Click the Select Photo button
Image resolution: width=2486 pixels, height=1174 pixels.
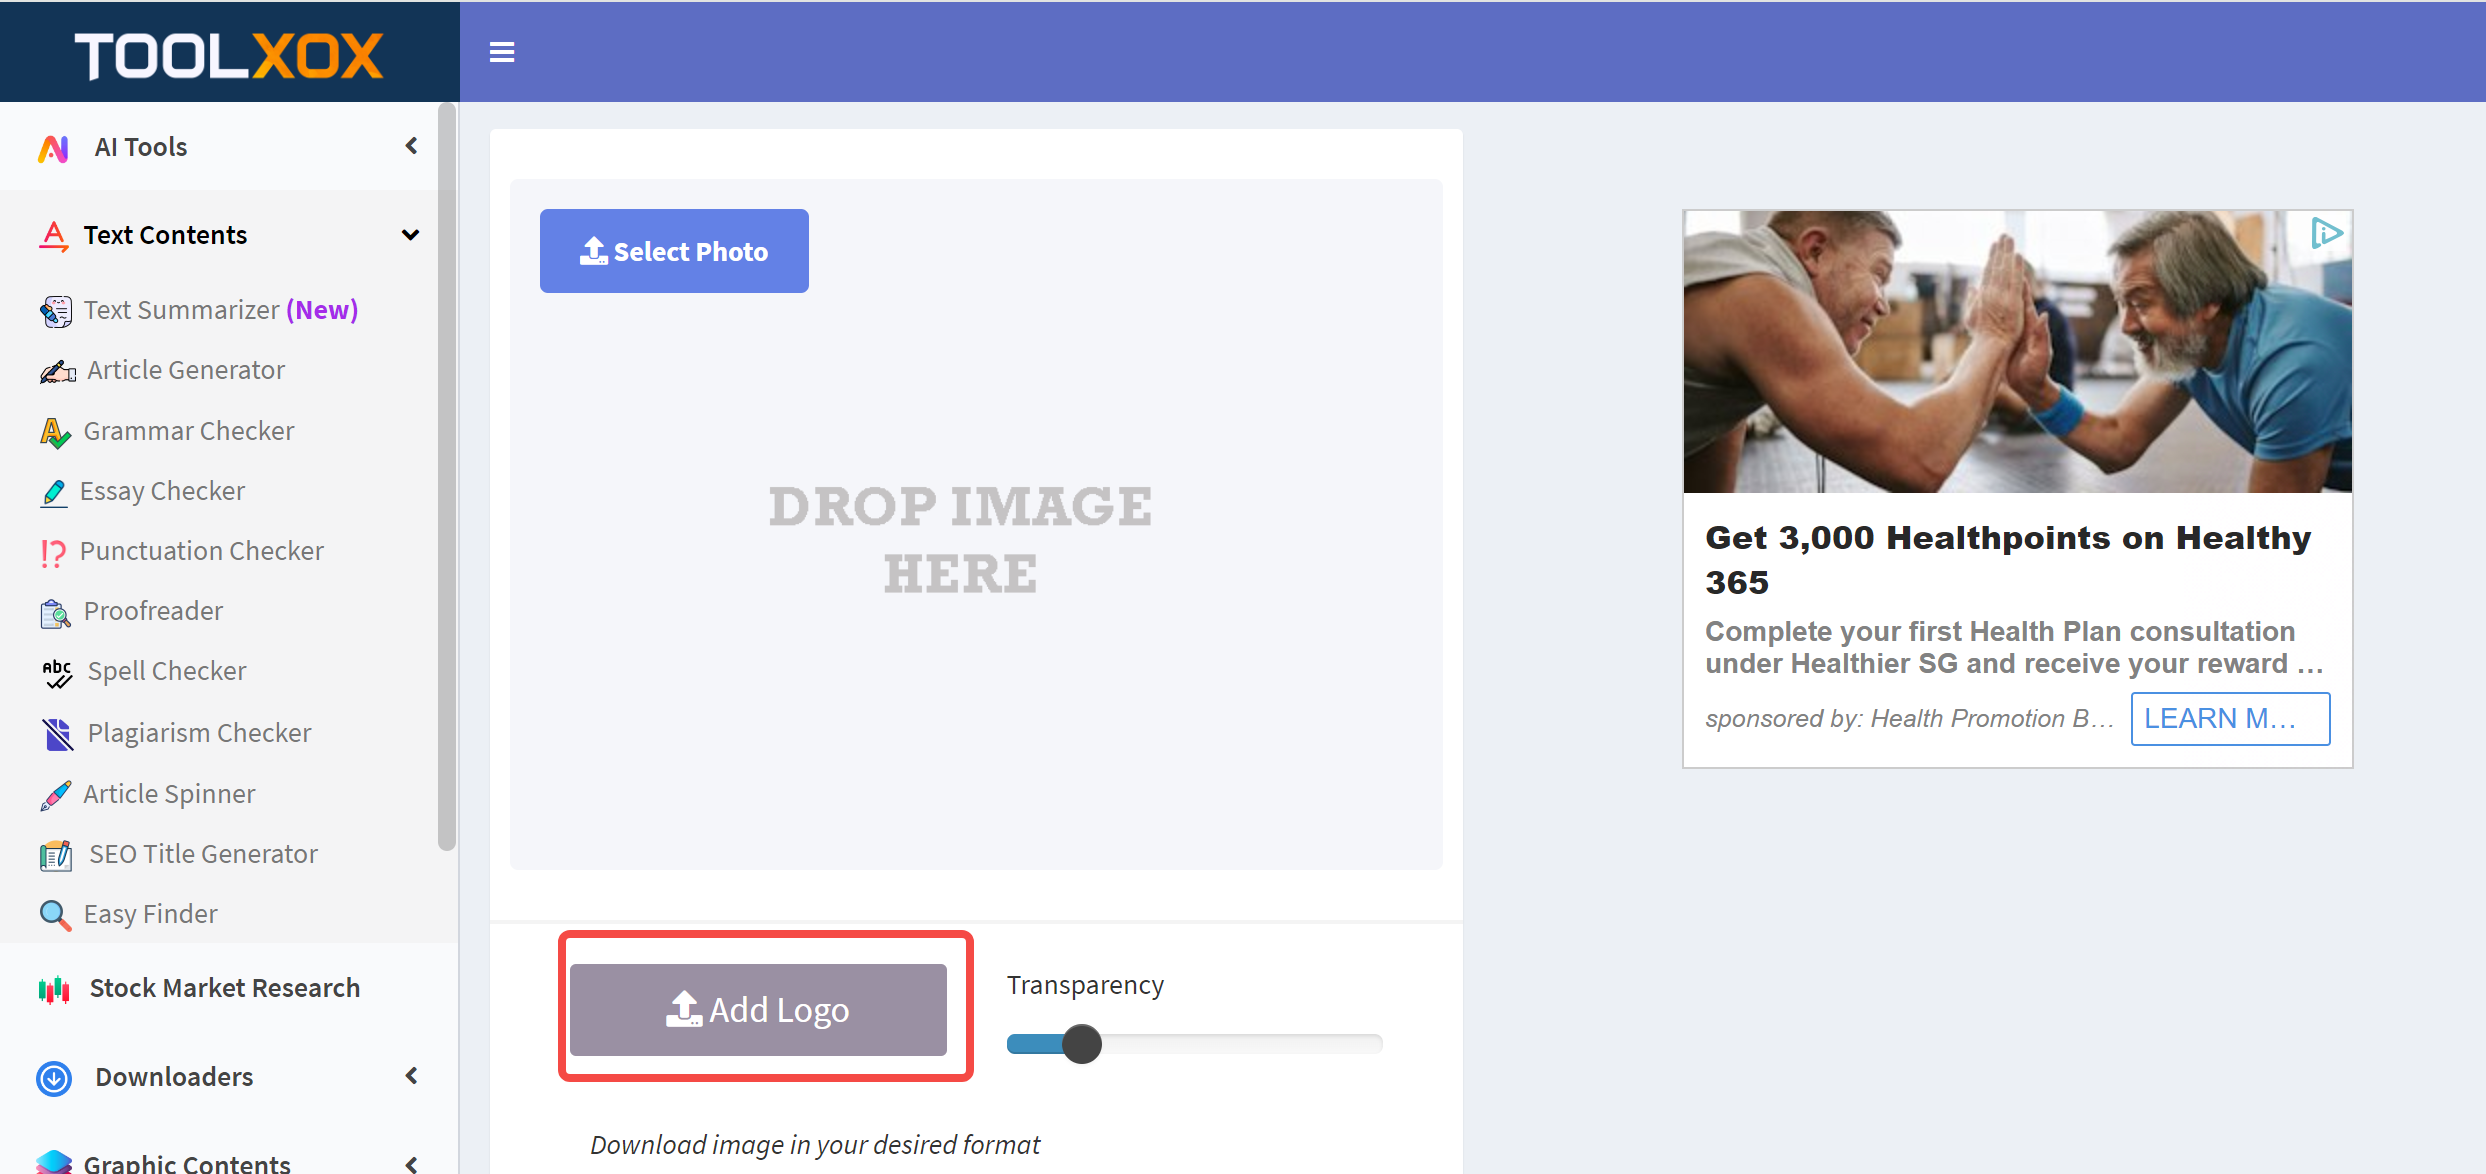click(x=674, y=251)
